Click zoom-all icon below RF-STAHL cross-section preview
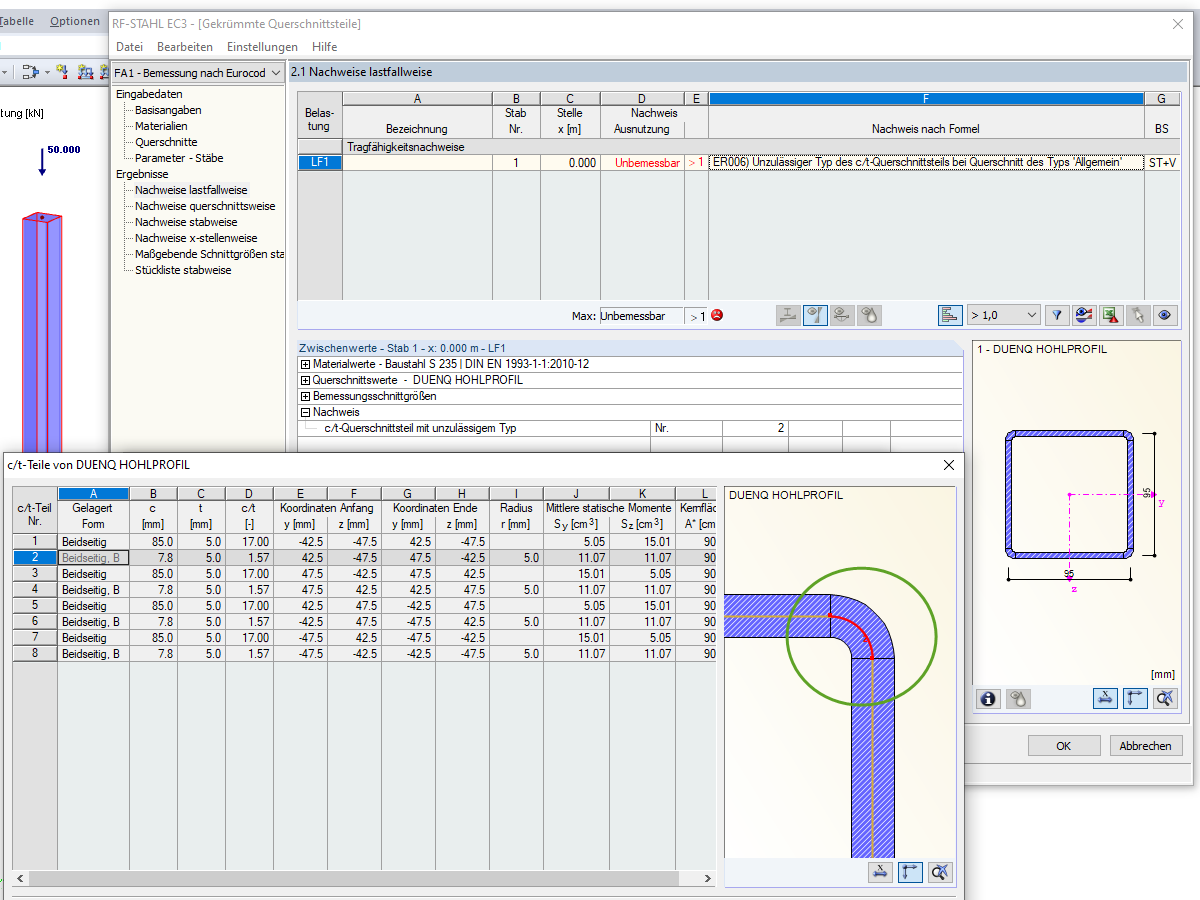 tap(1165, 699)
